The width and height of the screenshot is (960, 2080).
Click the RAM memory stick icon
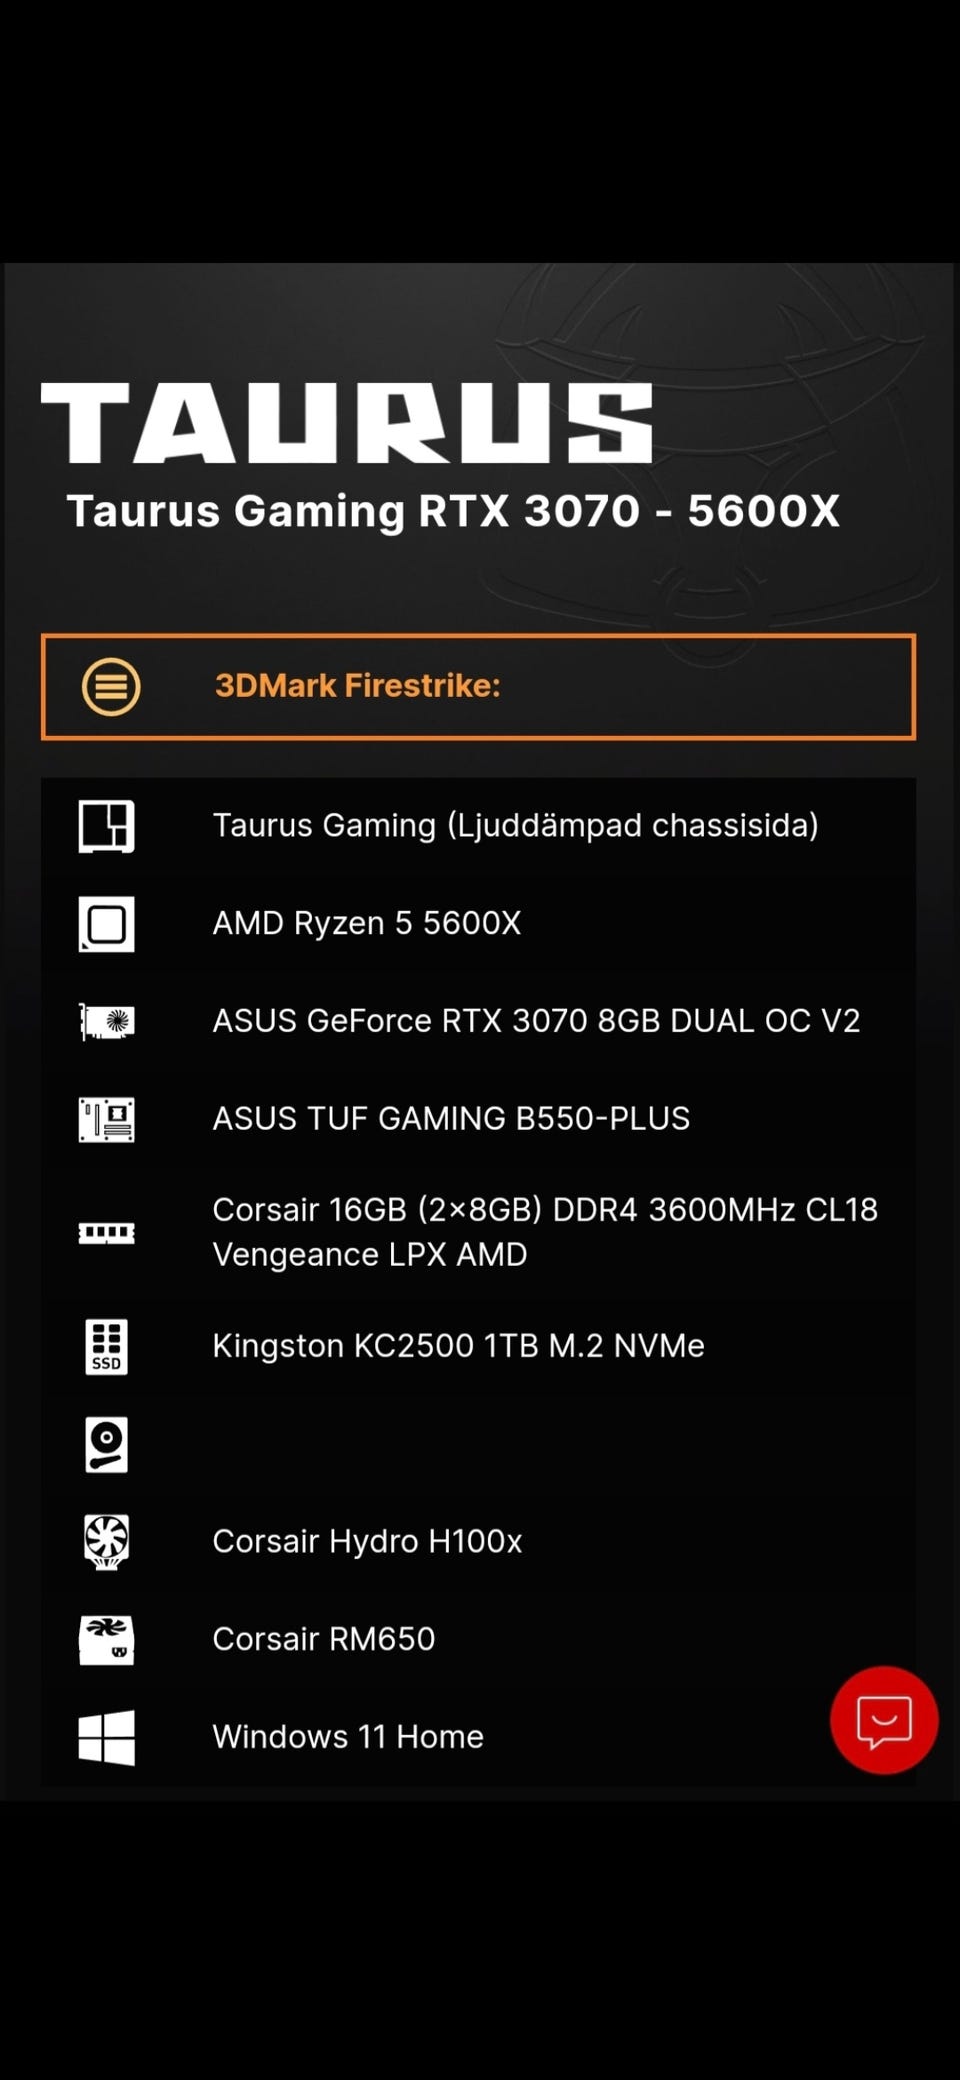106,1232
